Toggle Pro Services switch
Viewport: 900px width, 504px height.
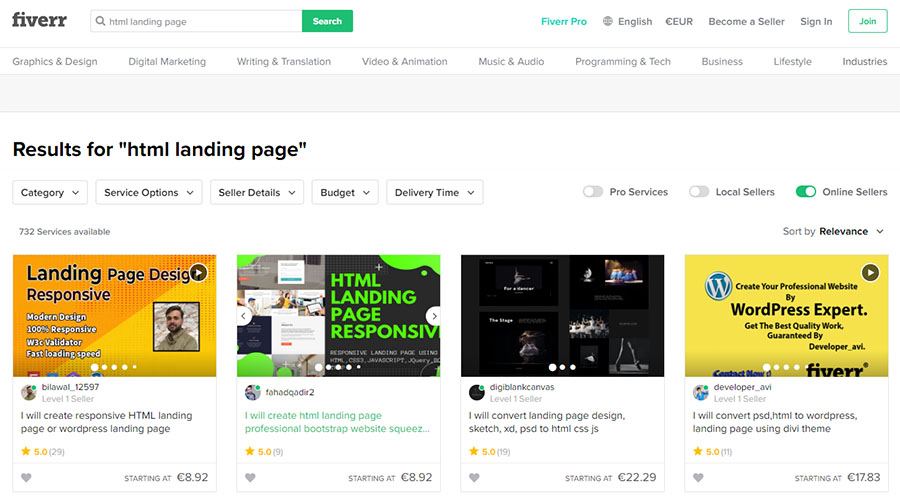click(593, 192)
